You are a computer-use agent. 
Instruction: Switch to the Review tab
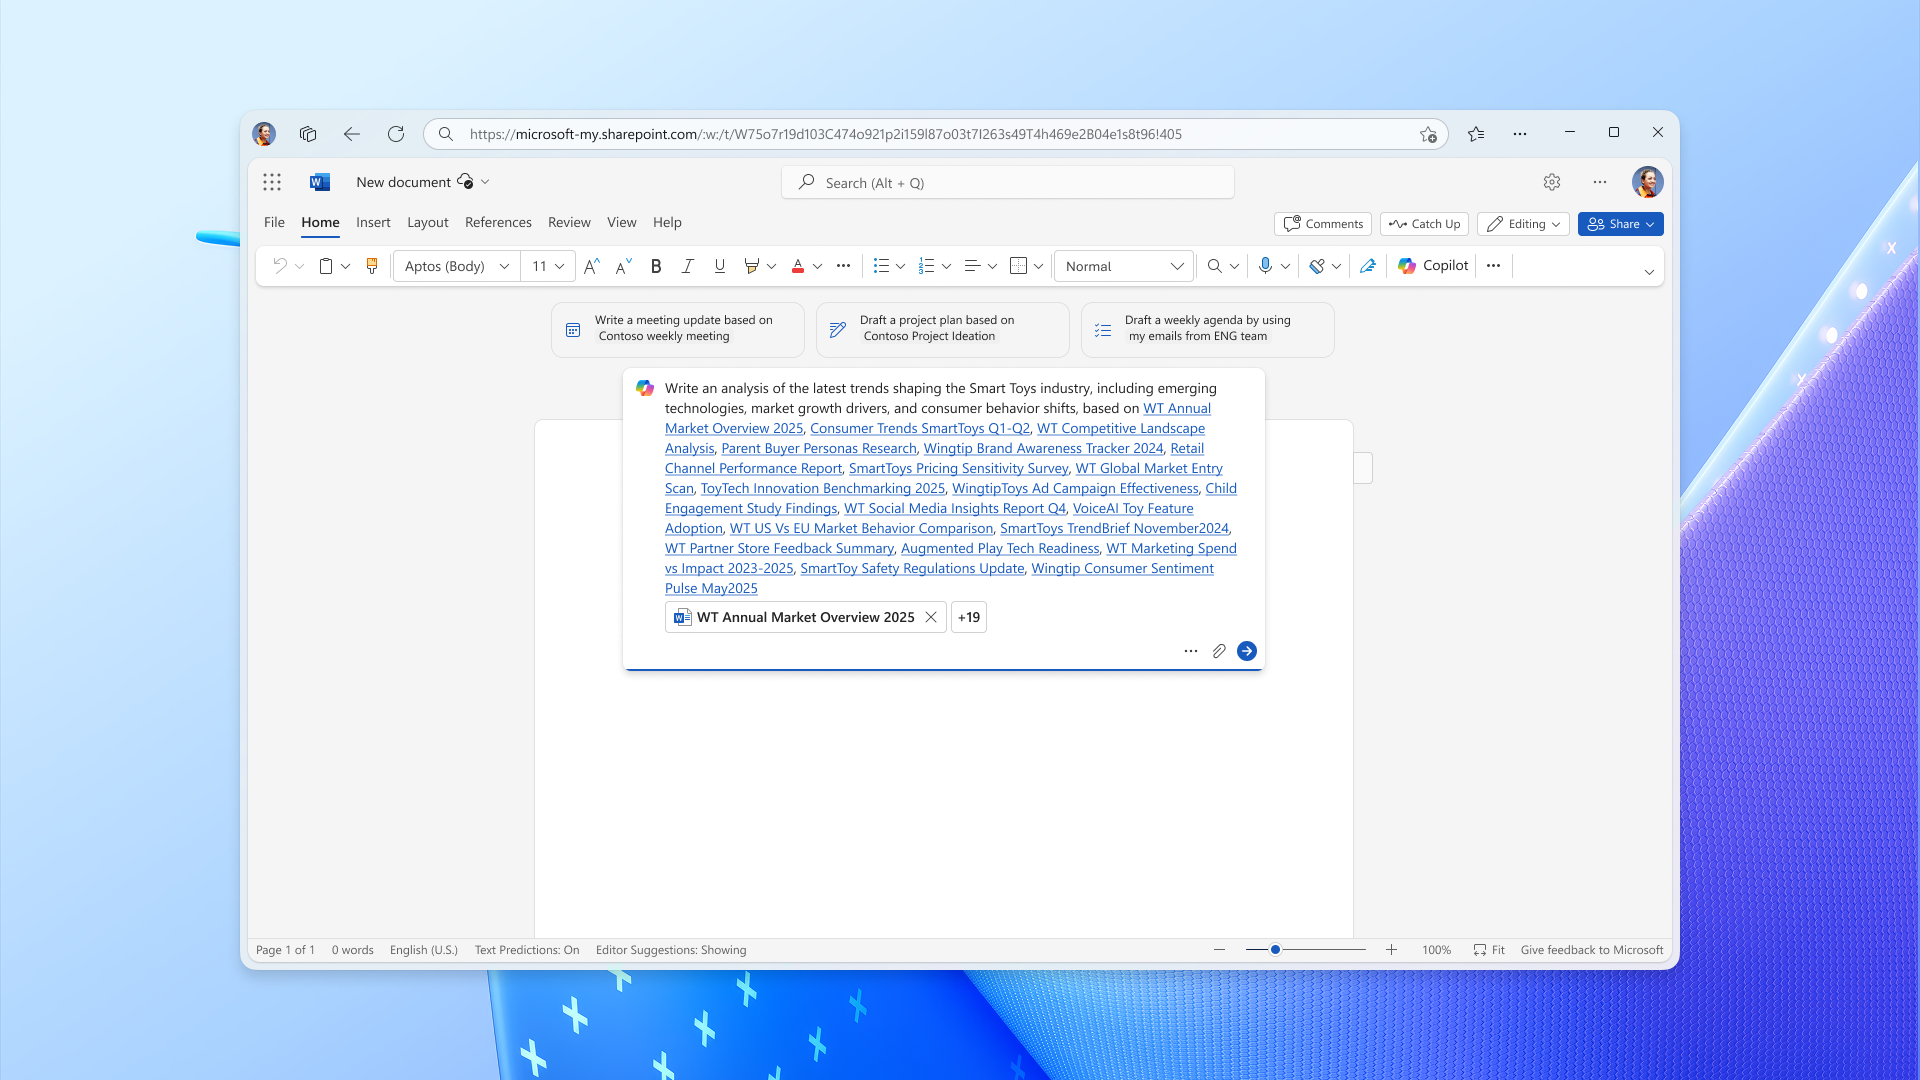click(x=569, y=222)
